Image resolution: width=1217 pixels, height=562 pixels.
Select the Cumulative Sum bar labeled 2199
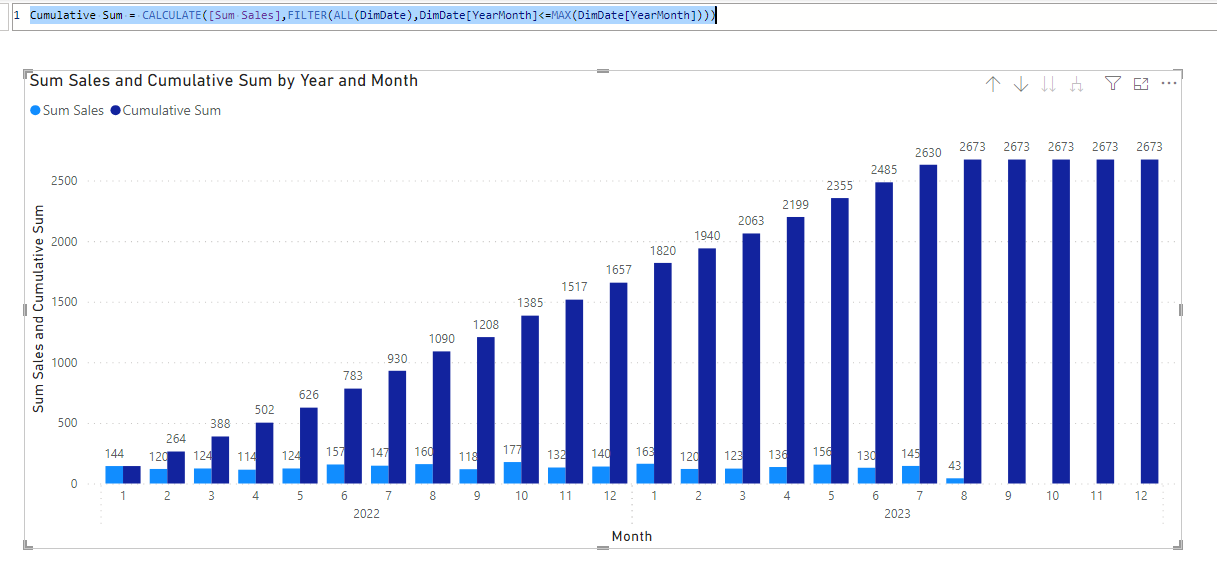[795, 350]
